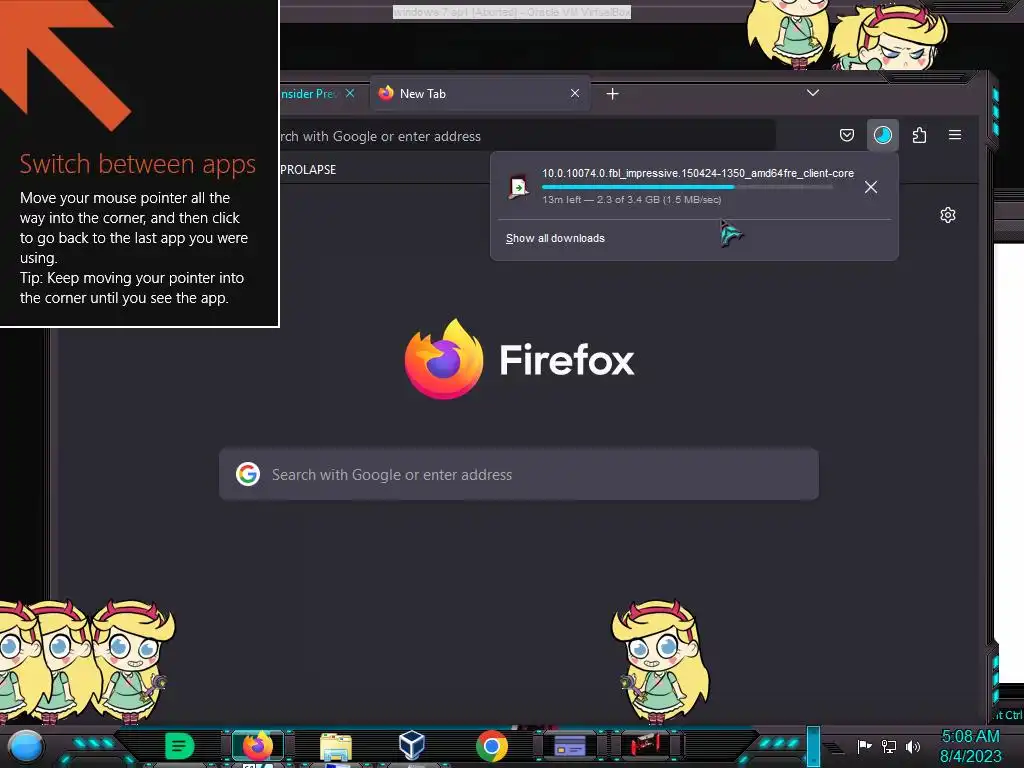Screen dimensions: 1024x768
Task: Click the taskbar clock 5:08 AM
Action: [x=970, y=736]
